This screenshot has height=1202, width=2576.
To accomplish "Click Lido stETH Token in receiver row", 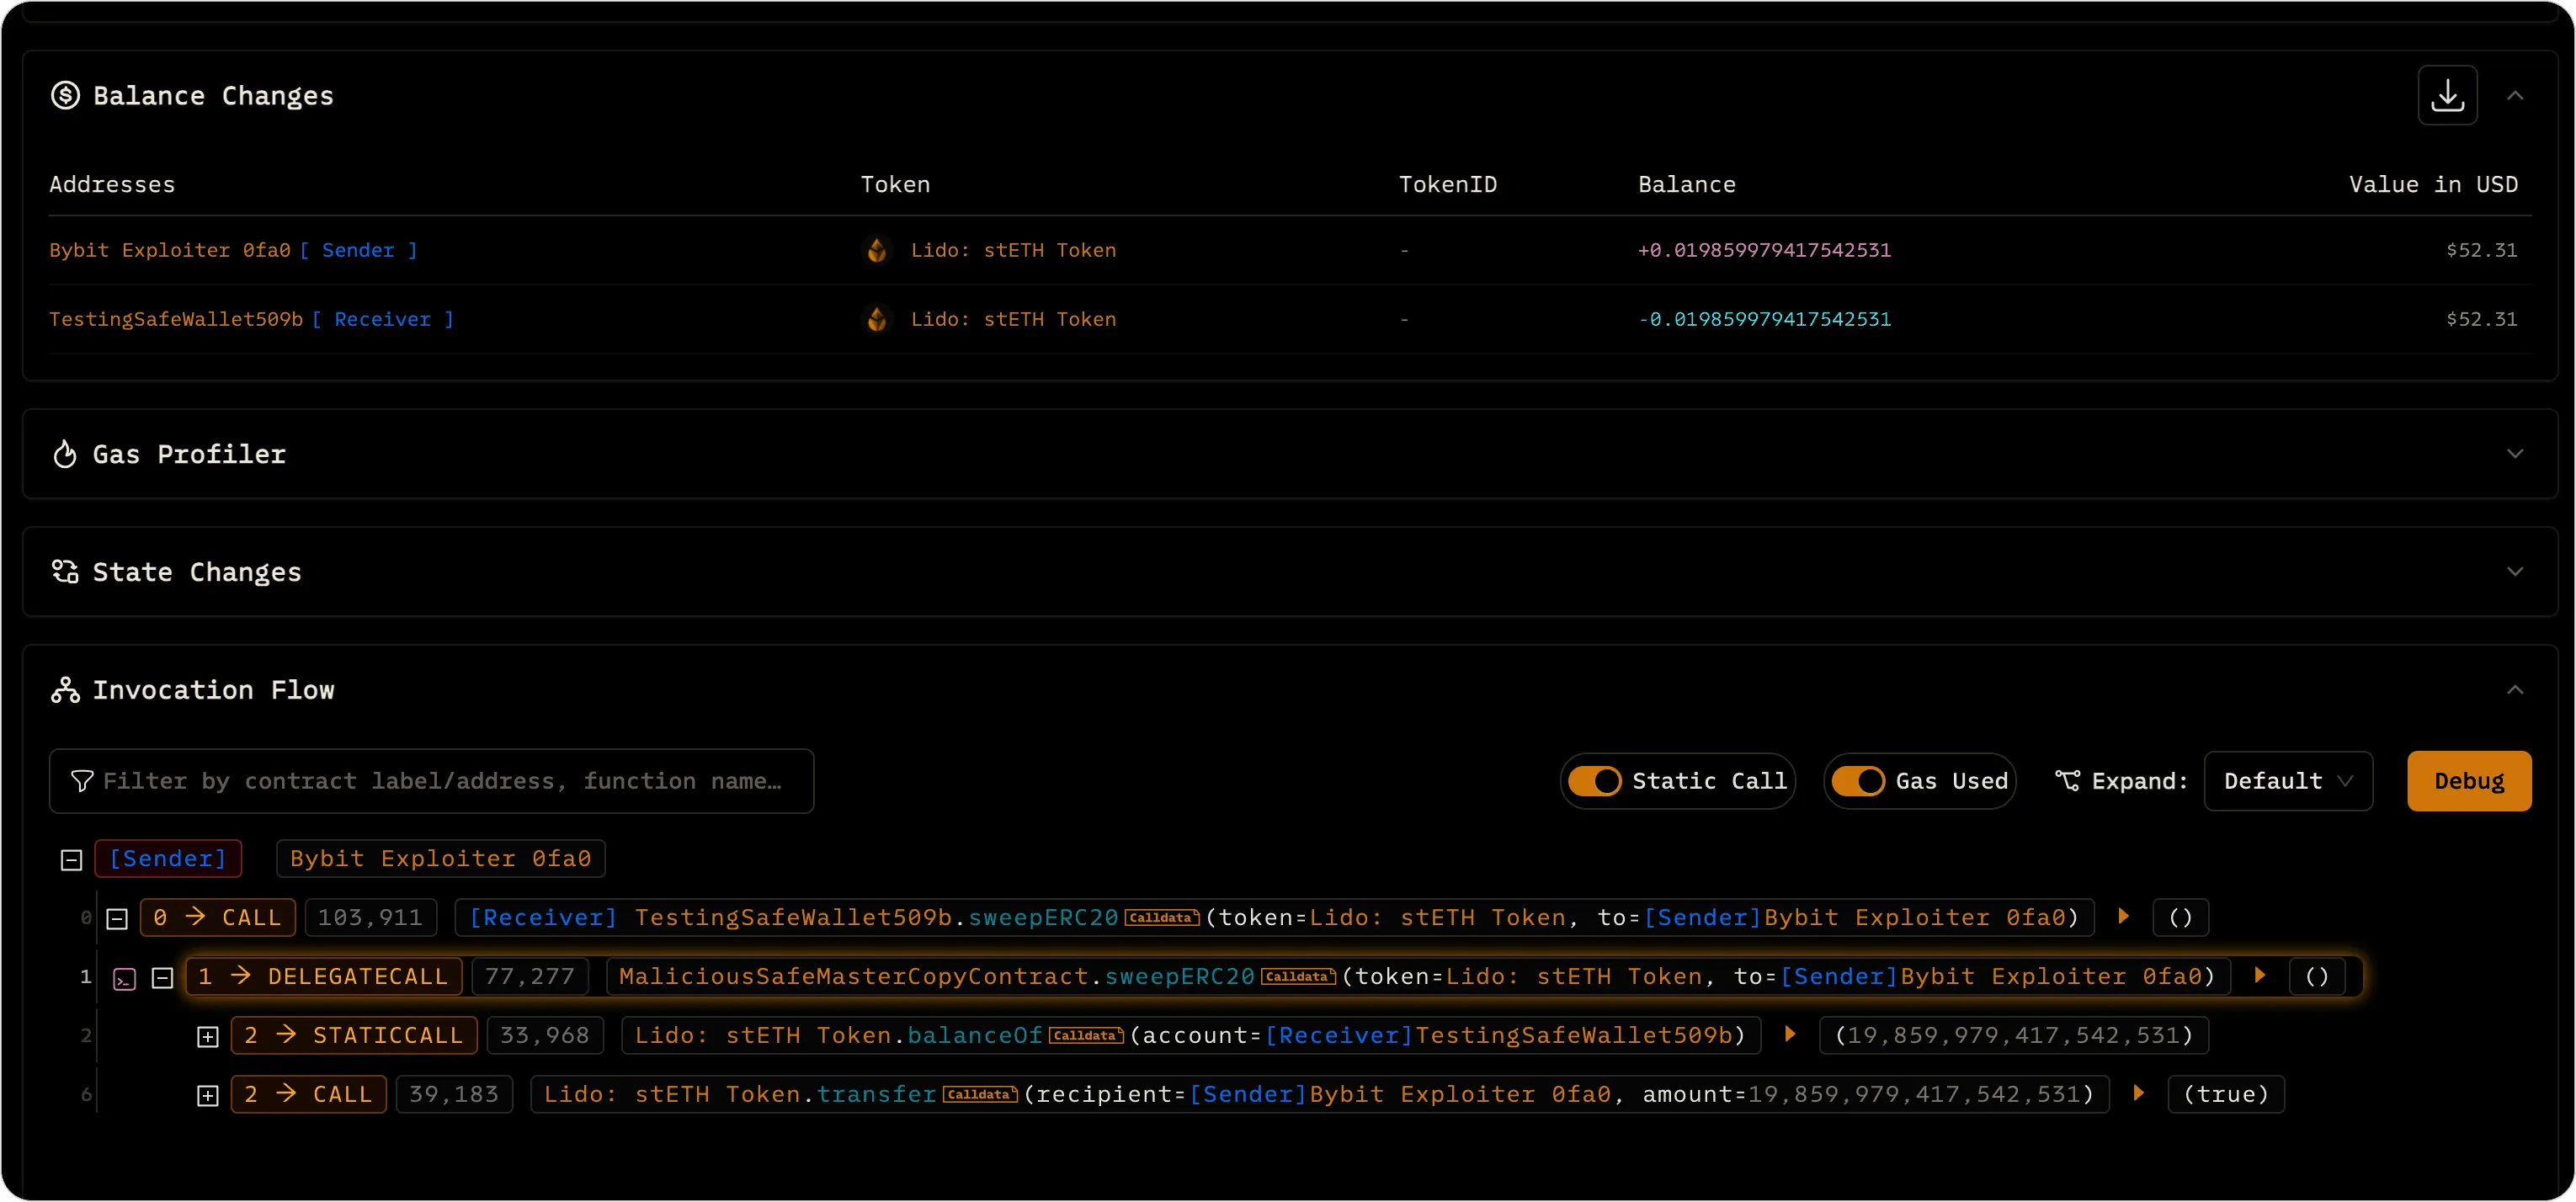I will pos(1013,319).
